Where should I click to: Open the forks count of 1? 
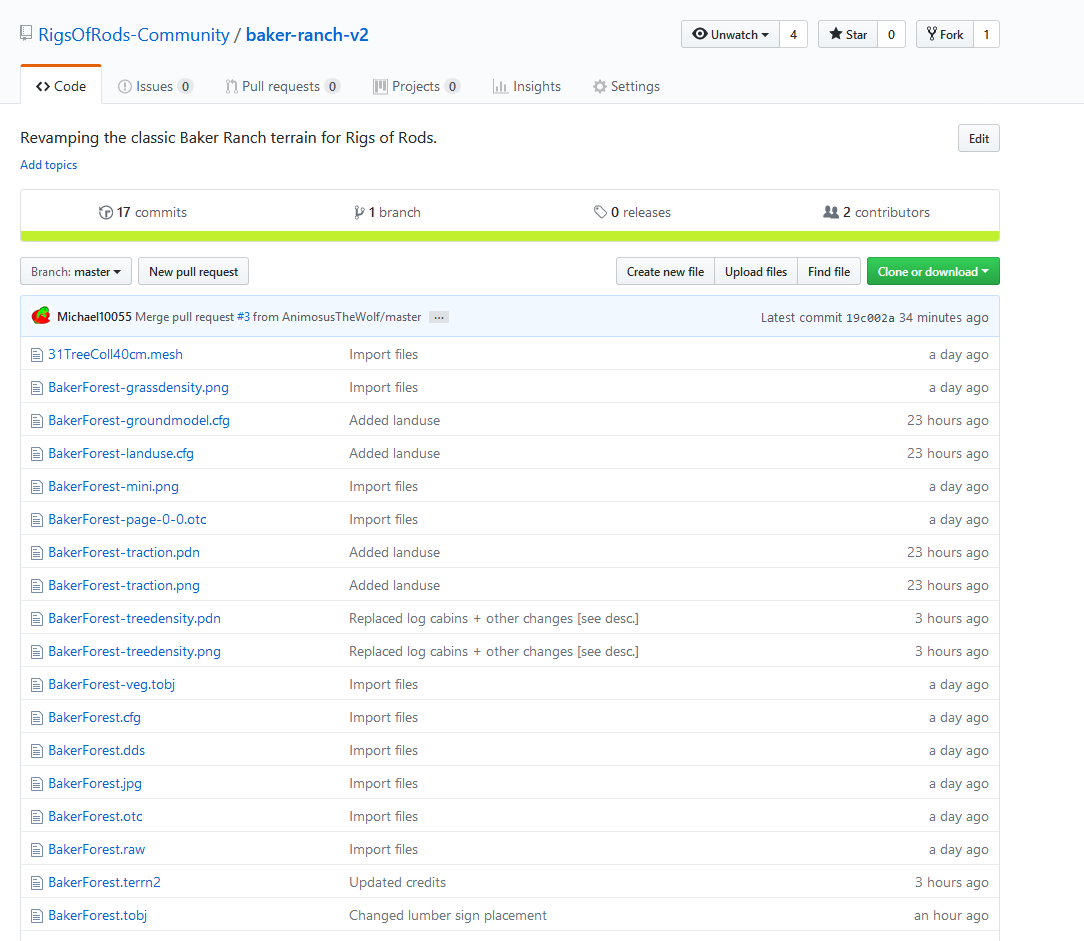(987, 34)
